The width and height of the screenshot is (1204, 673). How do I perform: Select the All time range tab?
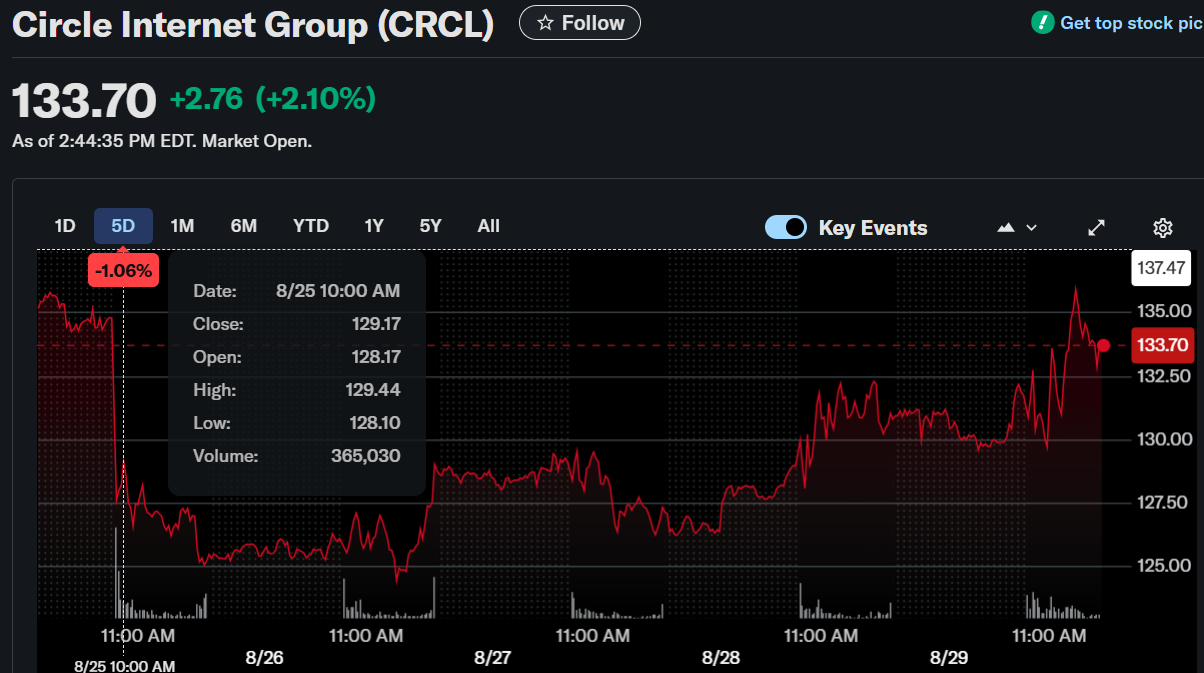[489, 226]
